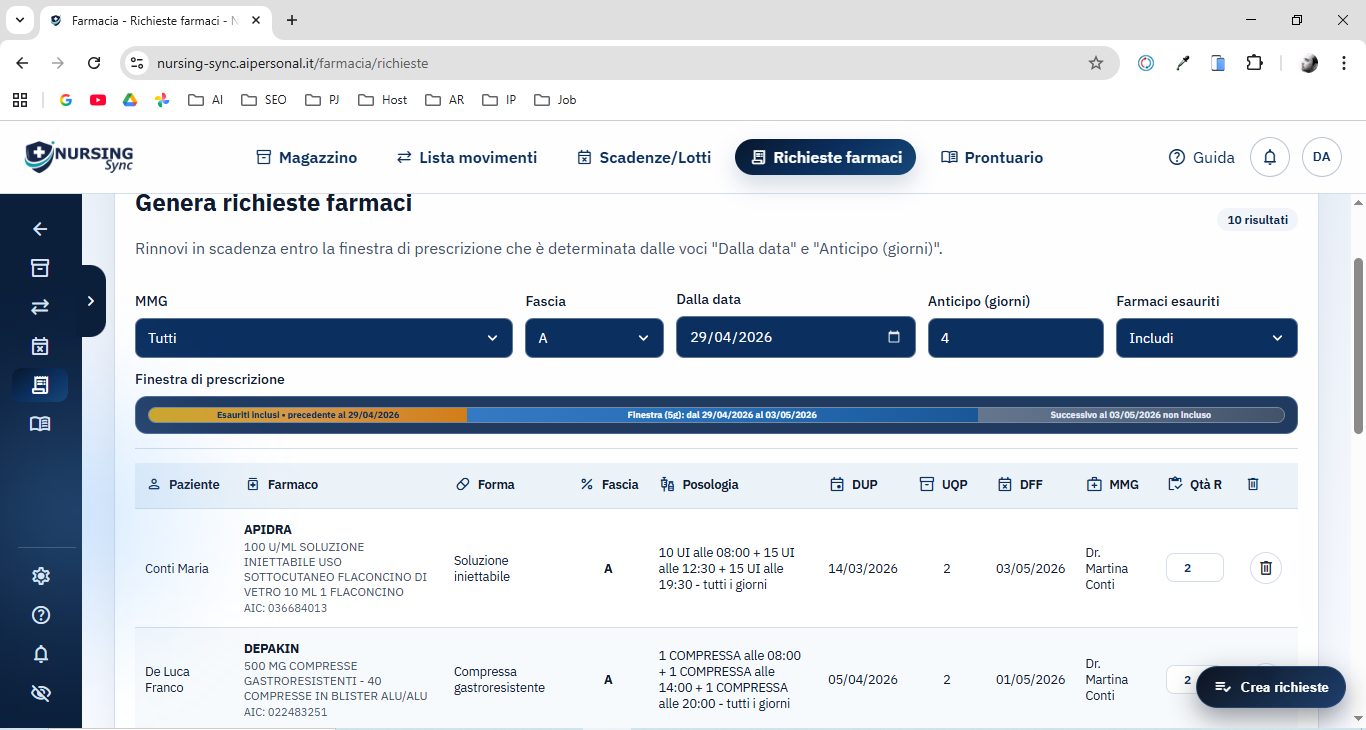
Task: Open the SEO bookmarks folder
Action: 264,100
